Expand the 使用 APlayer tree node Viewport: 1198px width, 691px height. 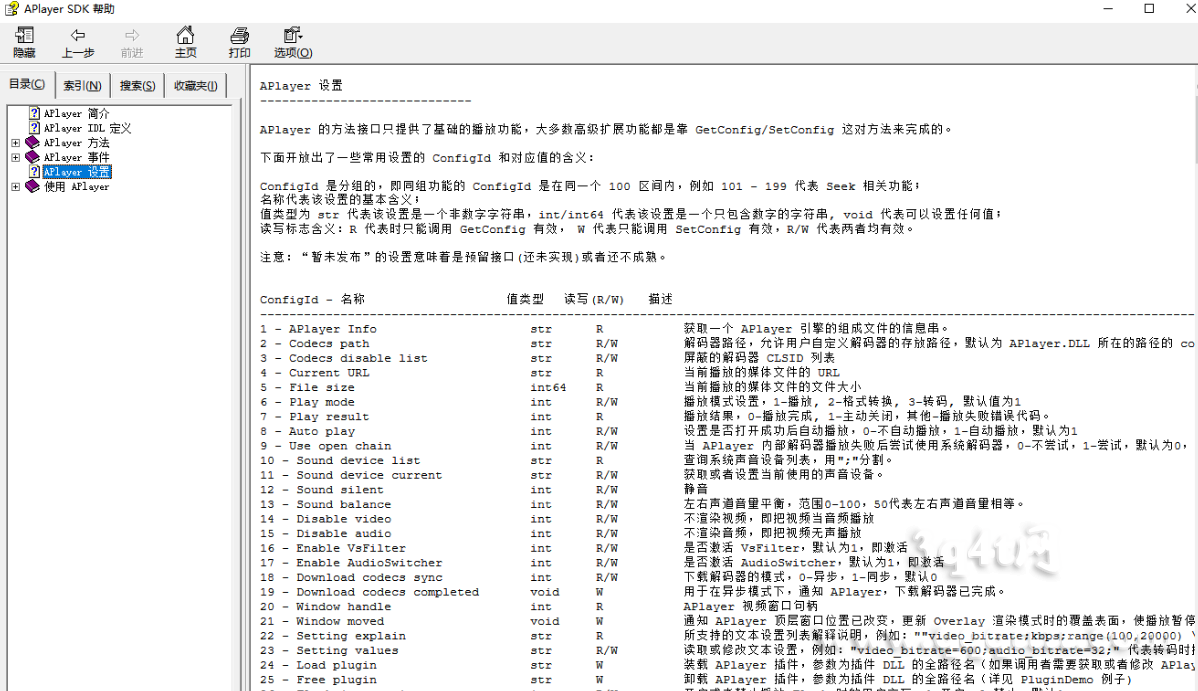15,187
